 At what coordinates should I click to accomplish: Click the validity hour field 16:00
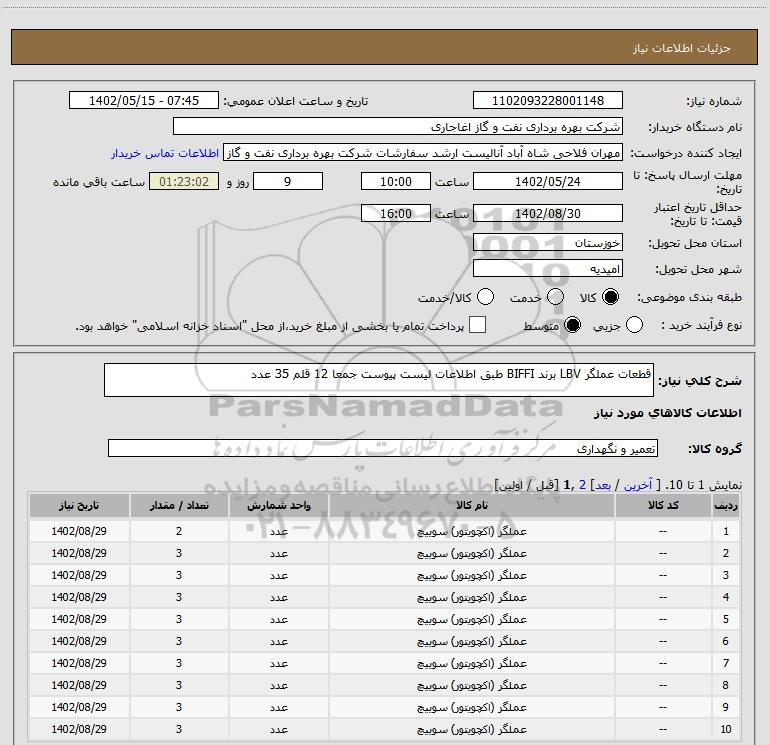pos(396,213)
